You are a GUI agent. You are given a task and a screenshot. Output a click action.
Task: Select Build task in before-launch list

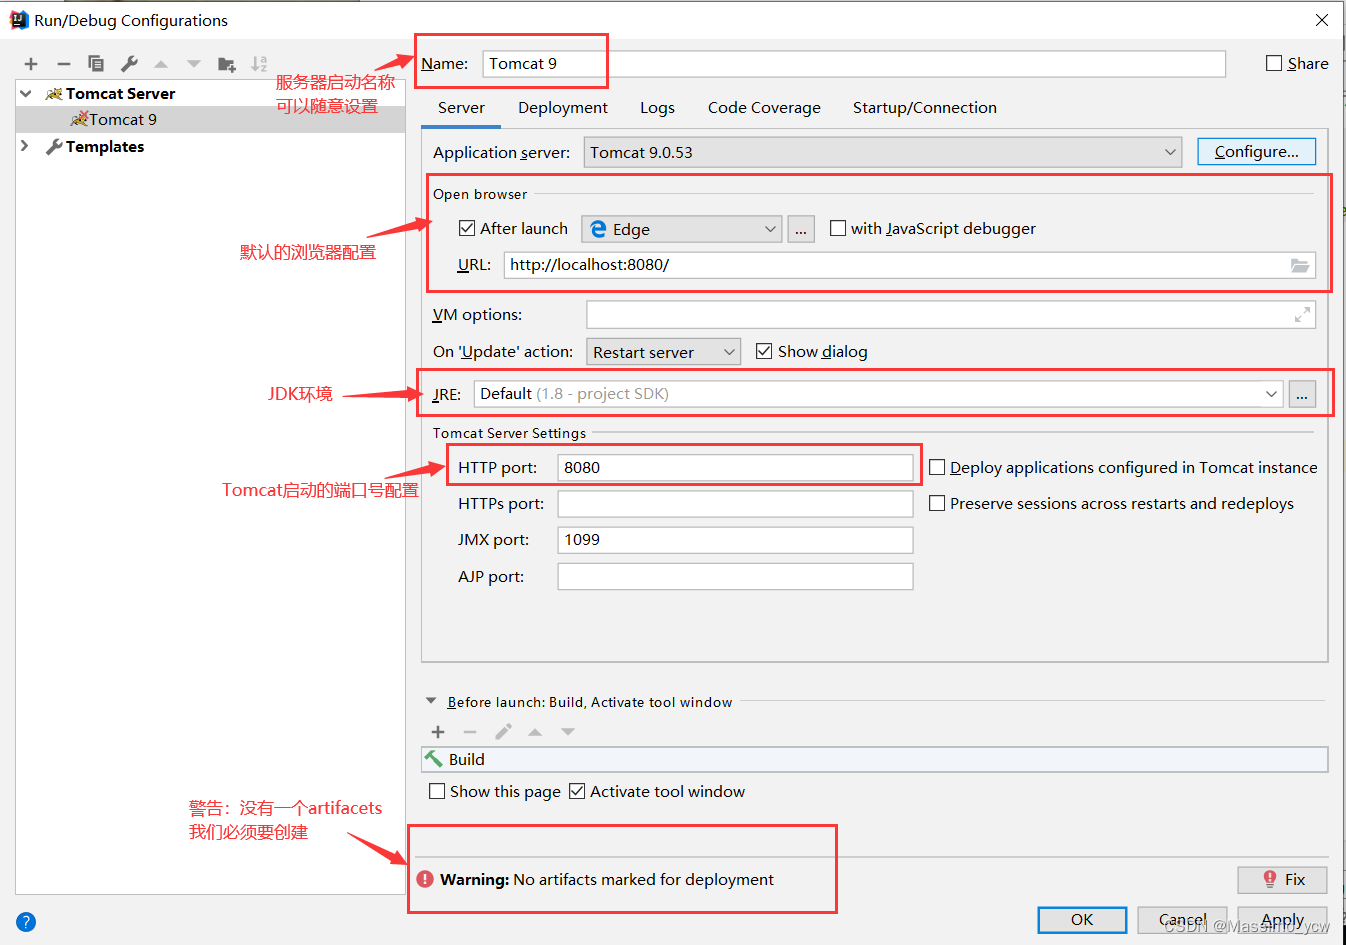click(875, 760)
